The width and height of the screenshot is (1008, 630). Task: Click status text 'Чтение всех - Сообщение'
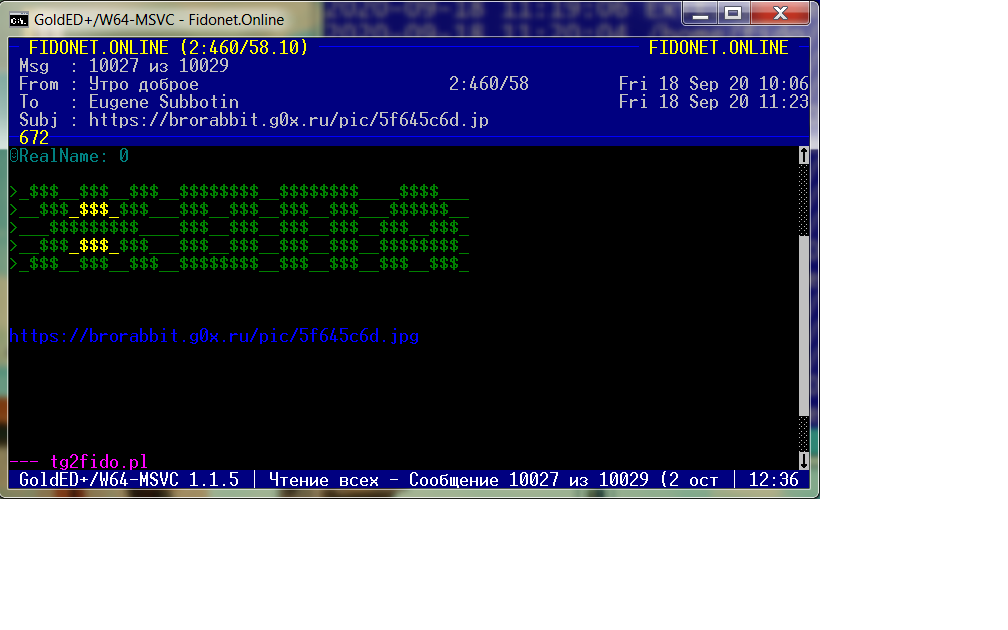pyautogui.click(x=384, y=480)
